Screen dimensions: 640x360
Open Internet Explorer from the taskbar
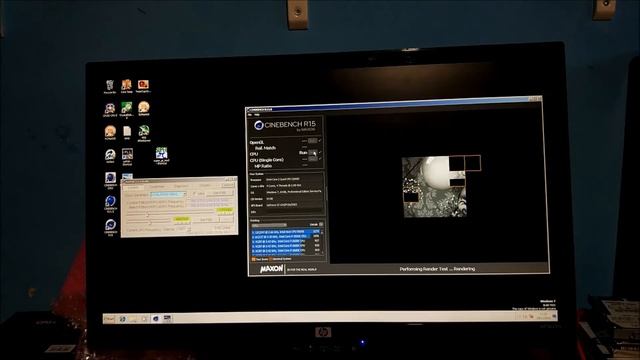tap(122, 319)
